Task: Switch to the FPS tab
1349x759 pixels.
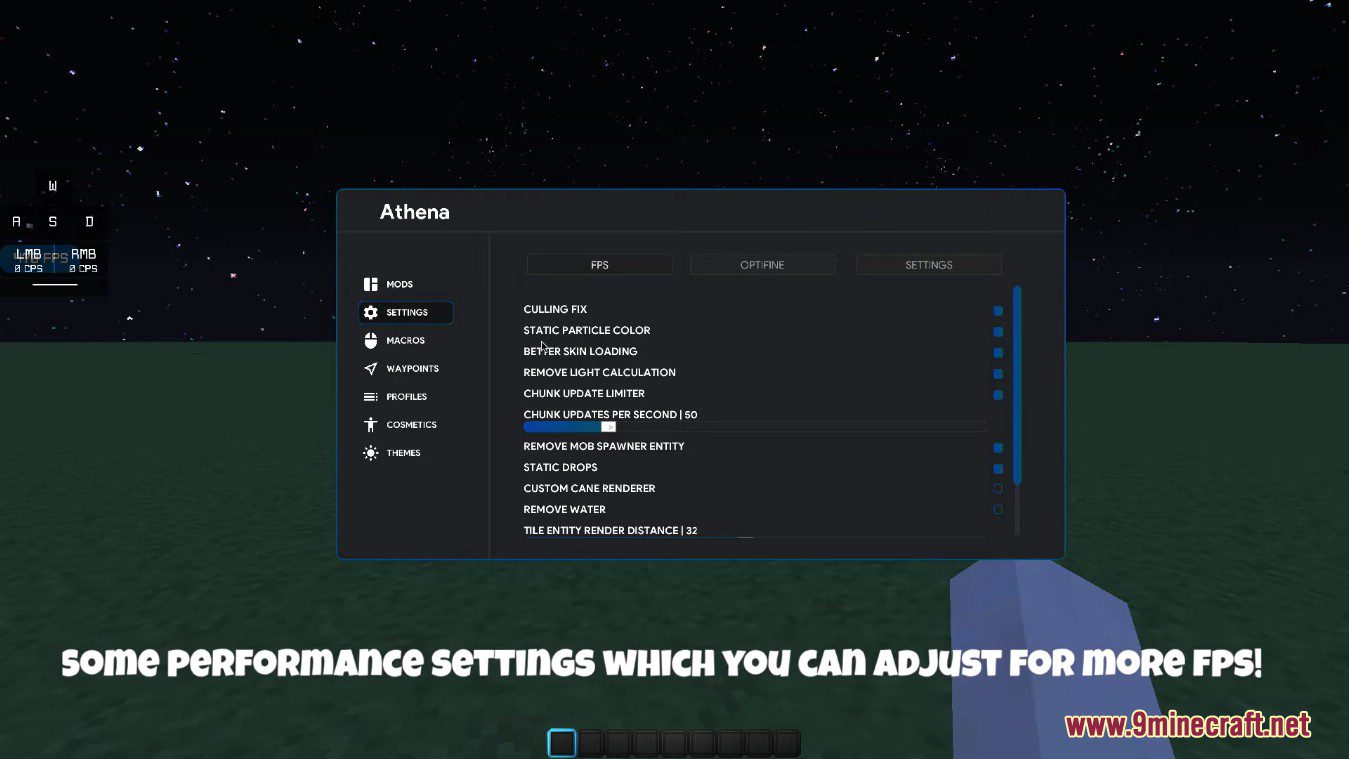Action: click(x=600, y=265)
